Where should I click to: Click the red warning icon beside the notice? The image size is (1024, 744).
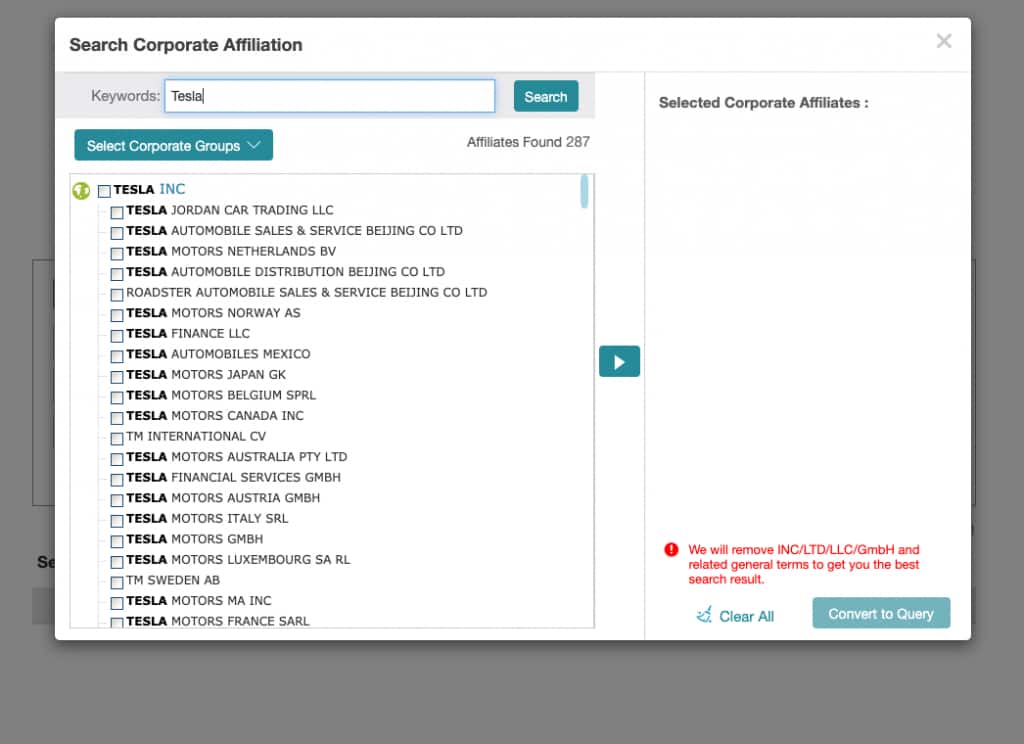pos(671,549)
